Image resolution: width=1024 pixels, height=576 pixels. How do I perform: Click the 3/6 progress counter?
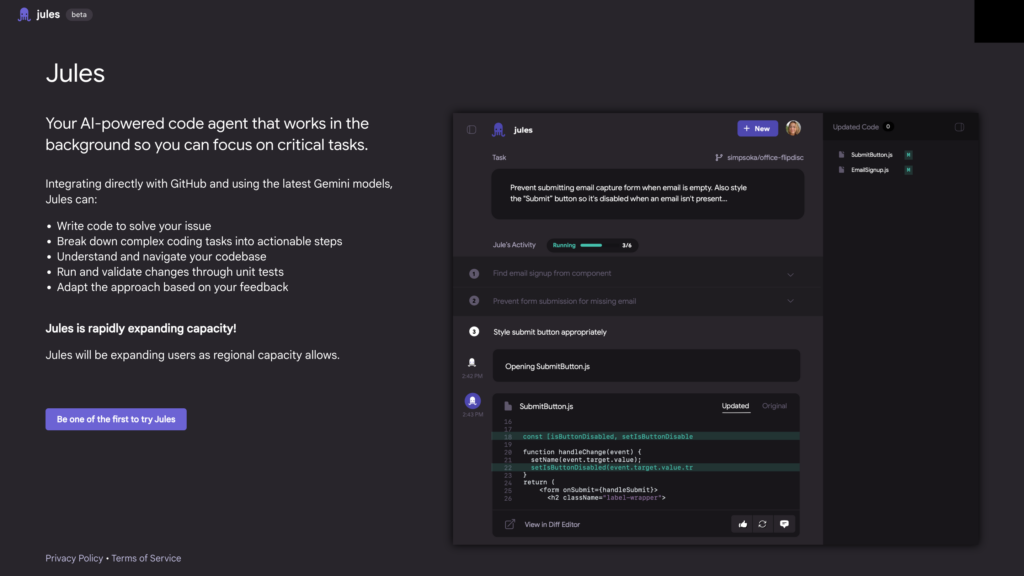point(627,246)
